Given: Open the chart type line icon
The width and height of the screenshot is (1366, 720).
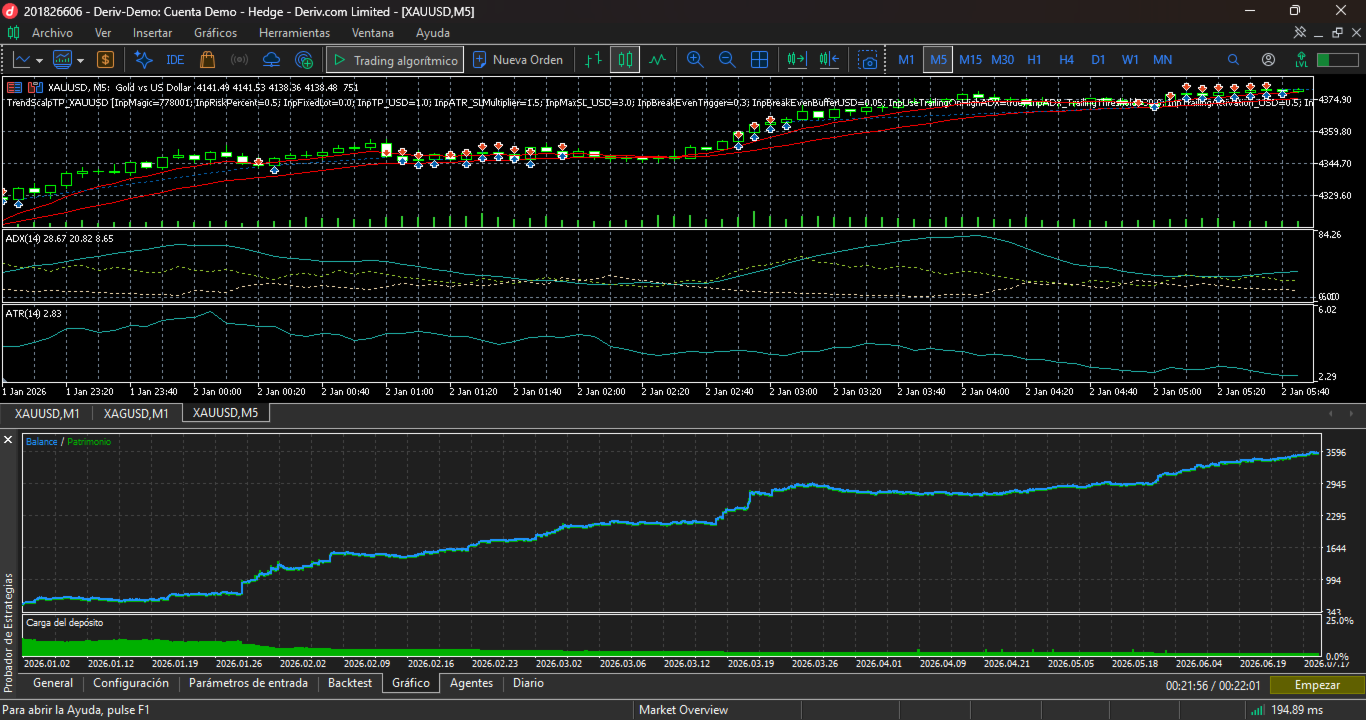Looking at the screenshot, I should tap(23, 60).
